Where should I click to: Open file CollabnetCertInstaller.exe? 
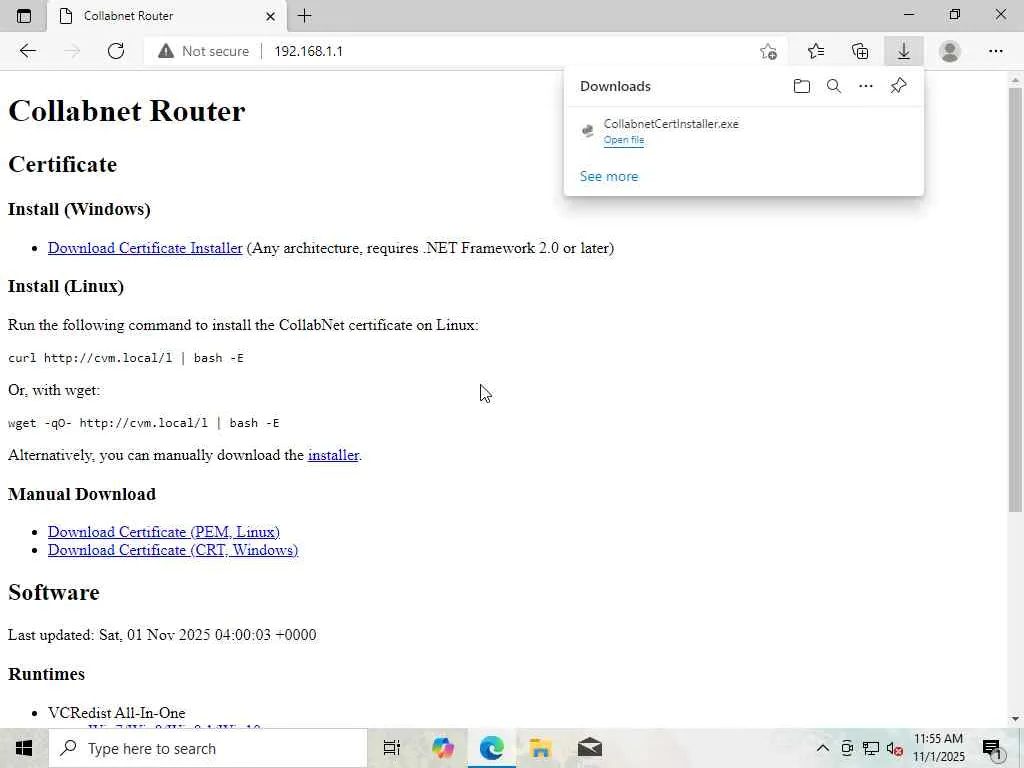point(624,140)
